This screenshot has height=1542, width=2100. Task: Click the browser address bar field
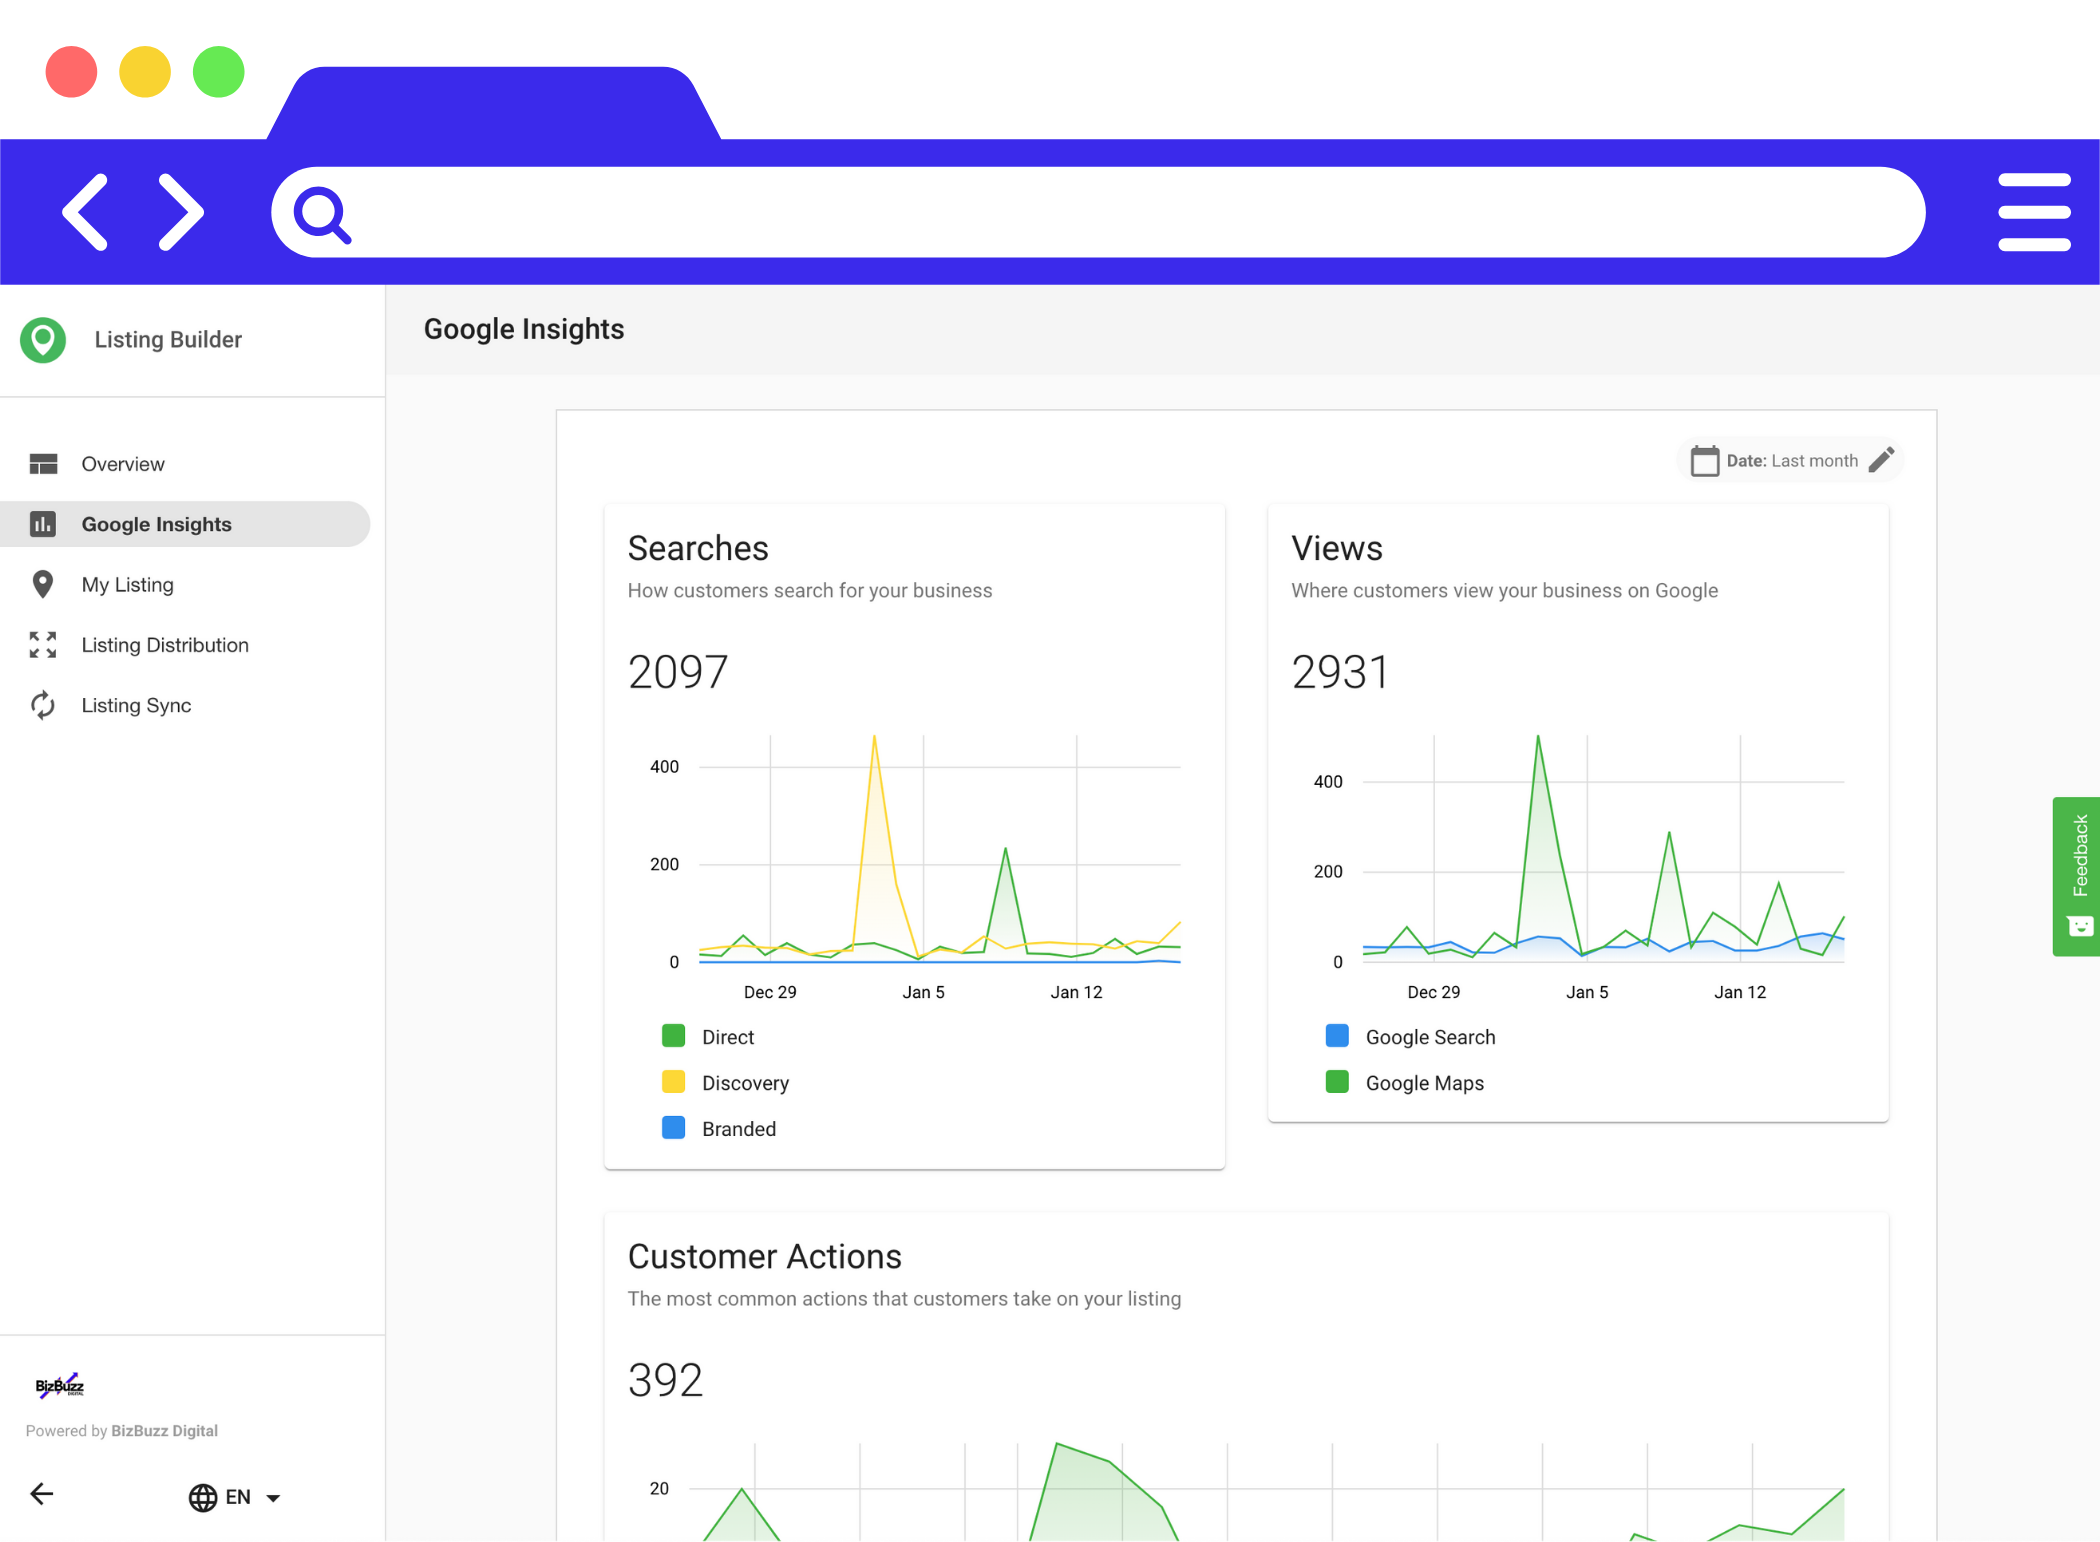point(1098,212)
